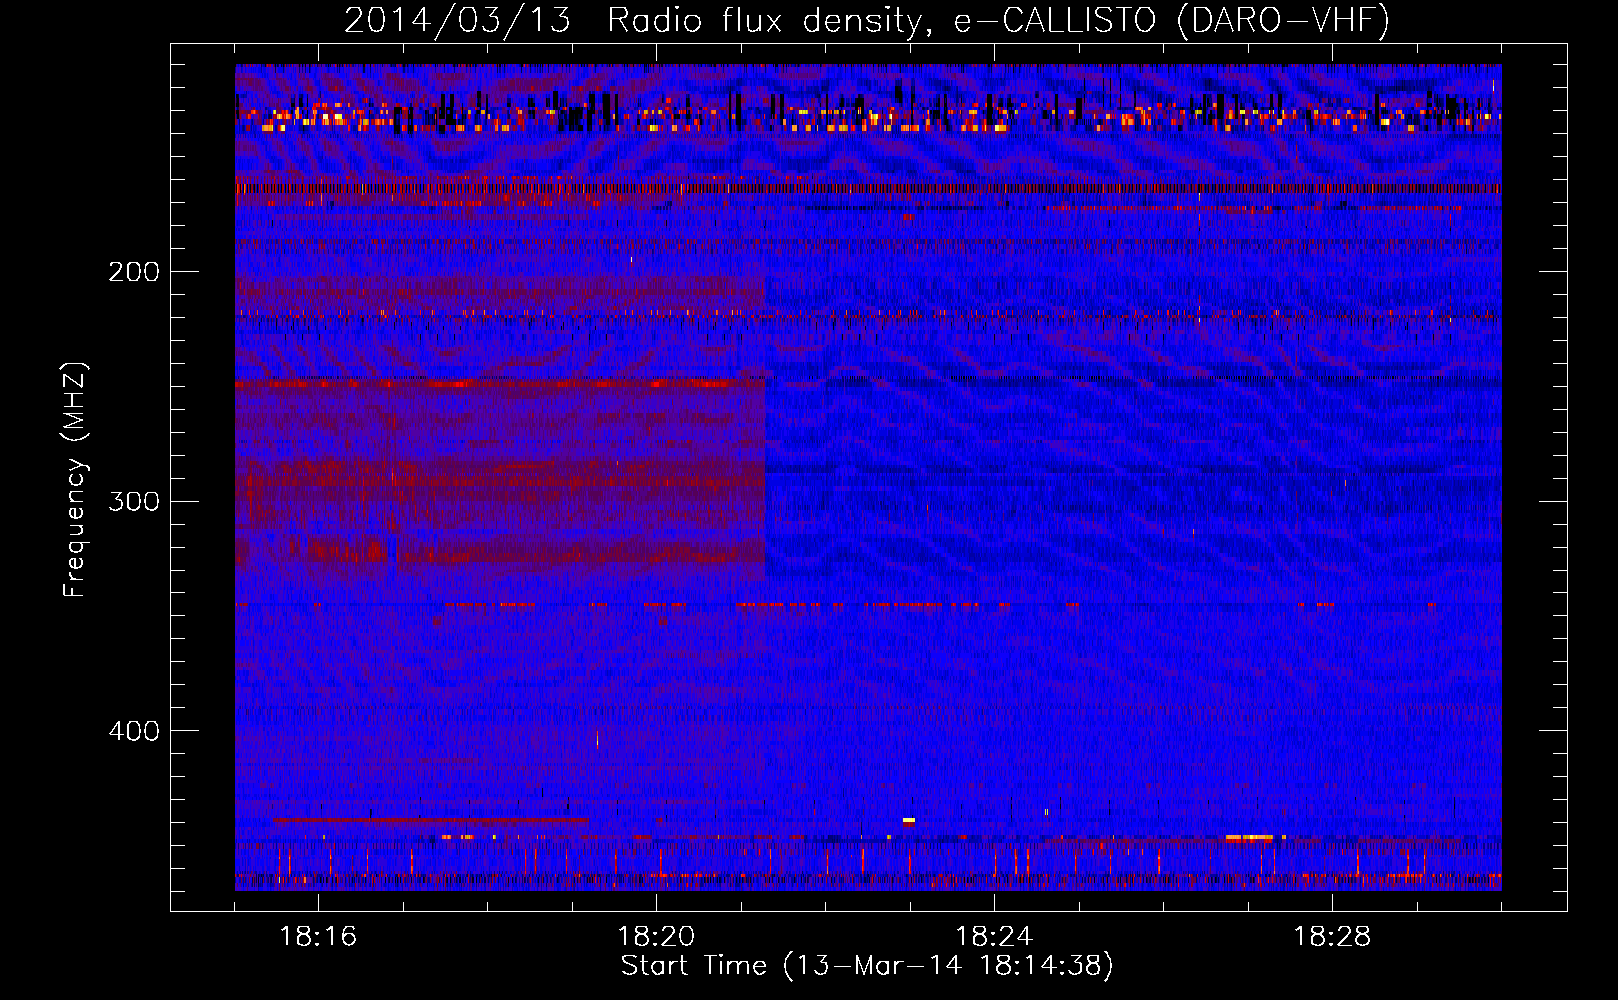
Task: Click the "200" frequency tick label
Action: 134,272
